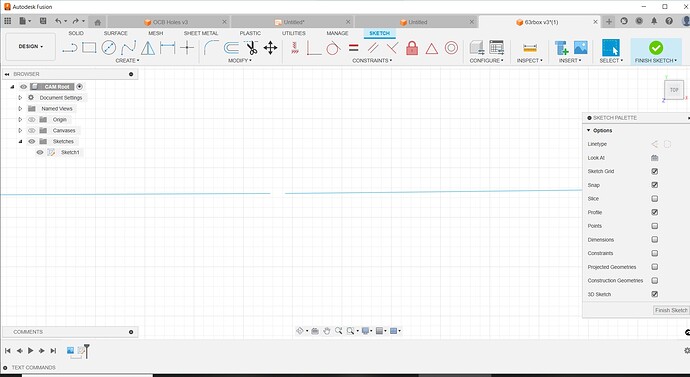Toggle visibility of Canvases folder
The image size is (690, 377).
coord(32,130)
